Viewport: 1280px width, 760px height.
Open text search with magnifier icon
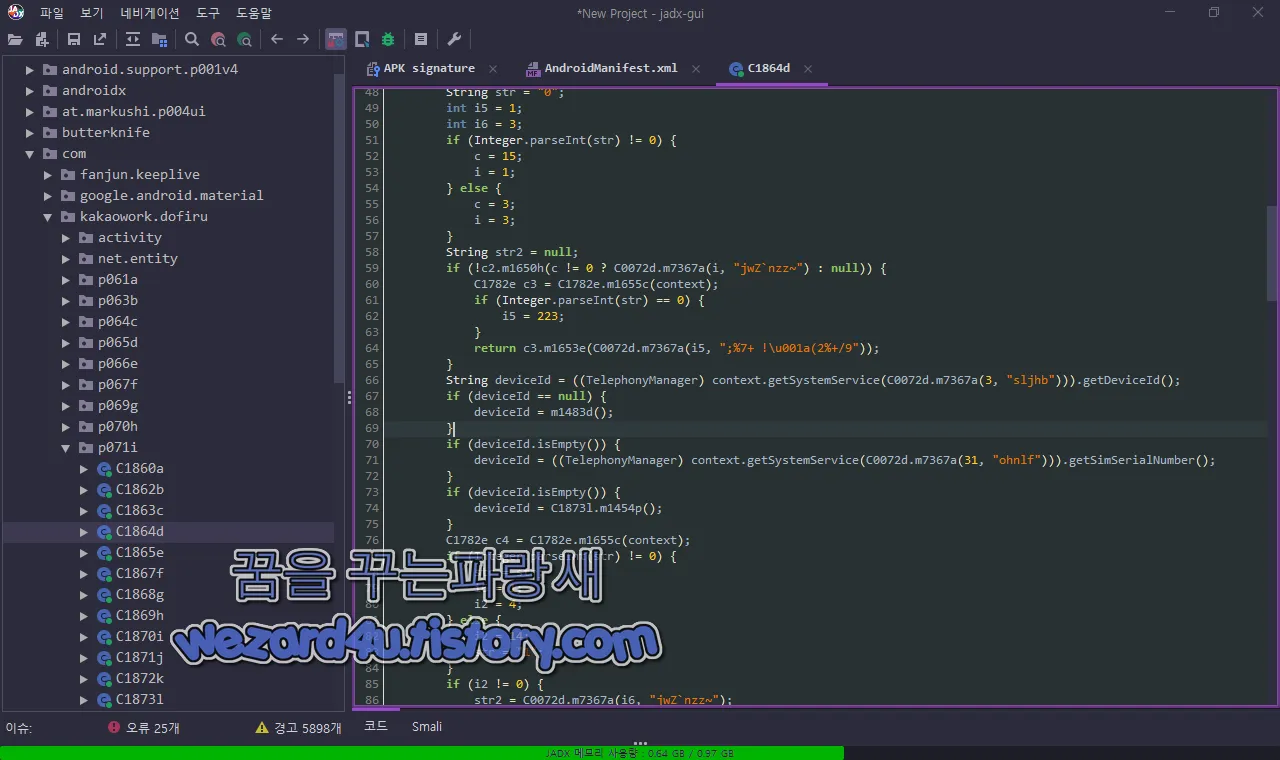192,40
